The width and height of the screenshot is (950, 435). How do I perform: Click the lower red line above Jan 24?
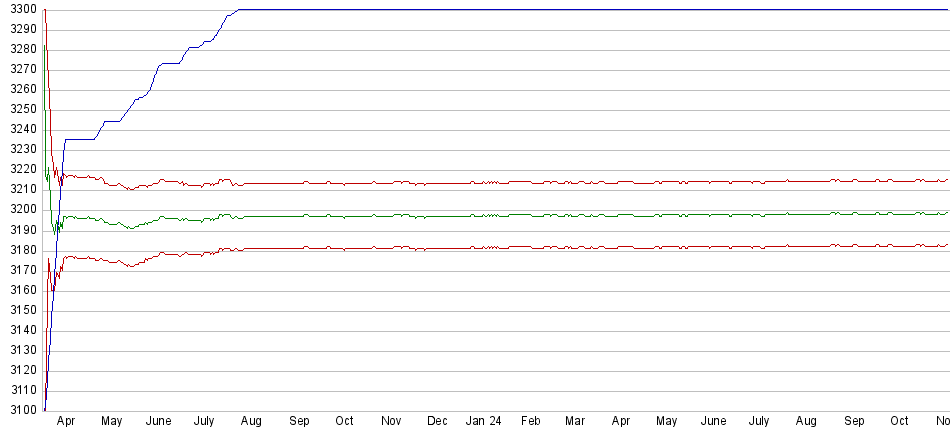coord(483,247)
